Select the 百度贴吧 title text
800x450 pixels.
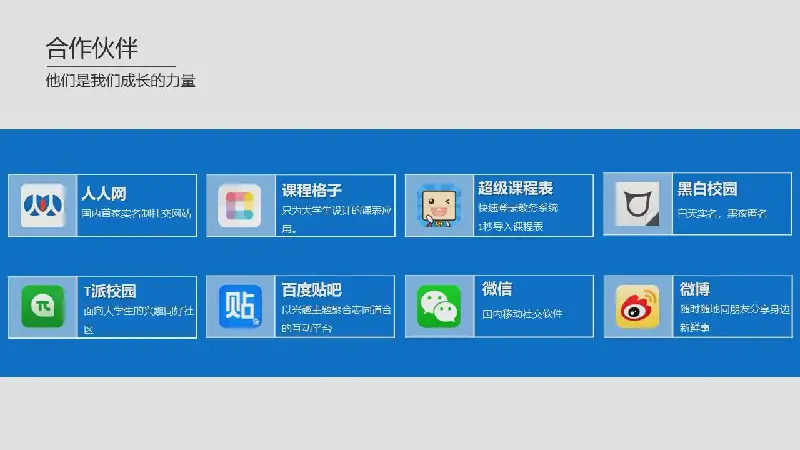click(312, 290)
